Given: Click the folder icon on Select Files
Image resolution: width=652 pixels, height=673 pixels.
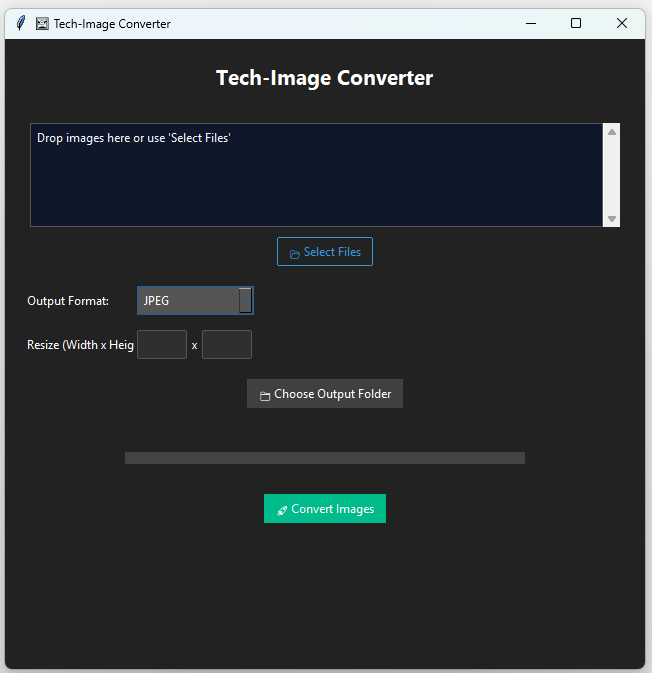Looking at the screenshot, I should coord(294,253).
